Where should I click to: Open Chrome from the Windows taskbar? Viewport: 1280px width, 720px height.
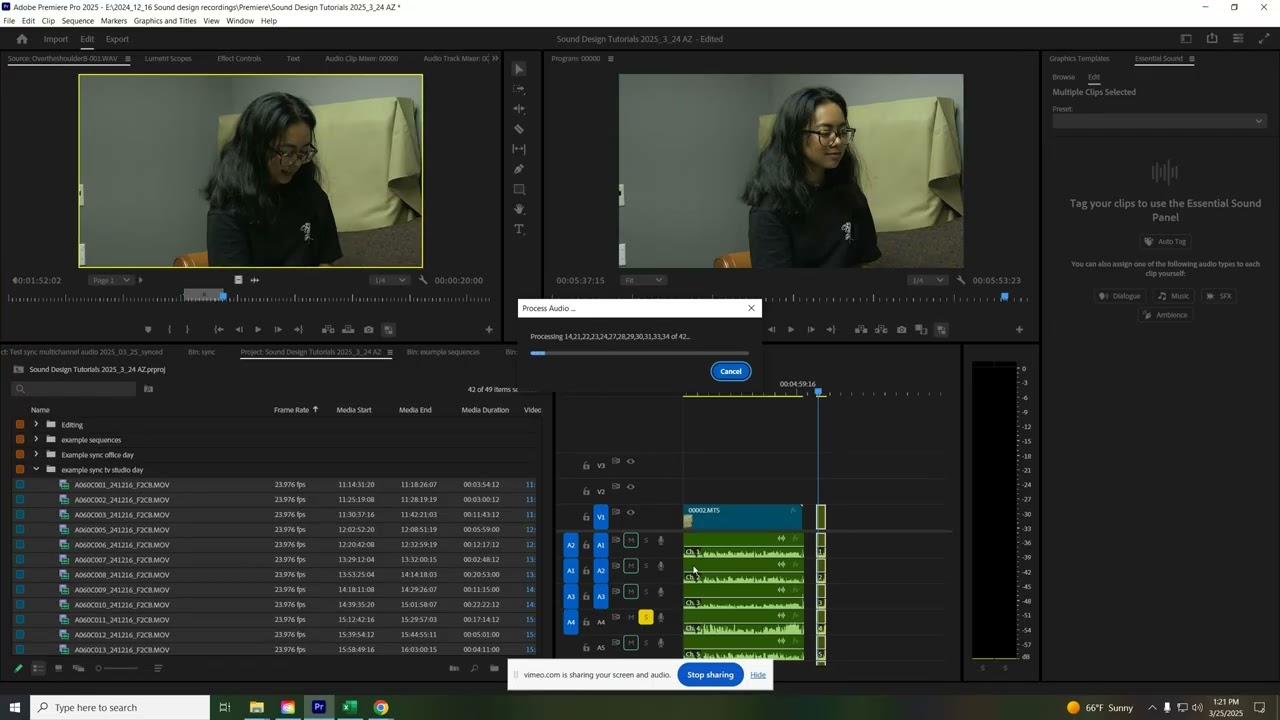click(x=381, y=707)
